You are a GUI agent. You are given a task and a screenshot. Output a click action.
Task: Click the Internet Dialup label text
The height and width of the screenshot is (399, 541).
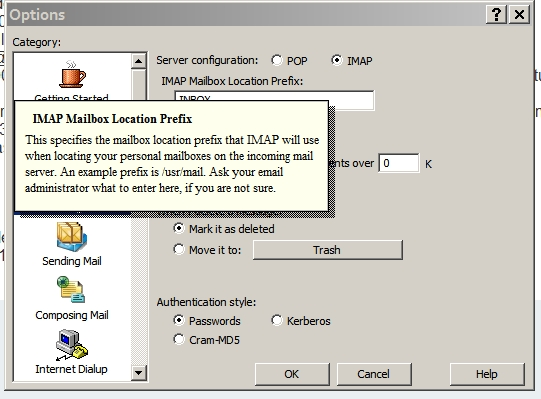tap(71, 369)
